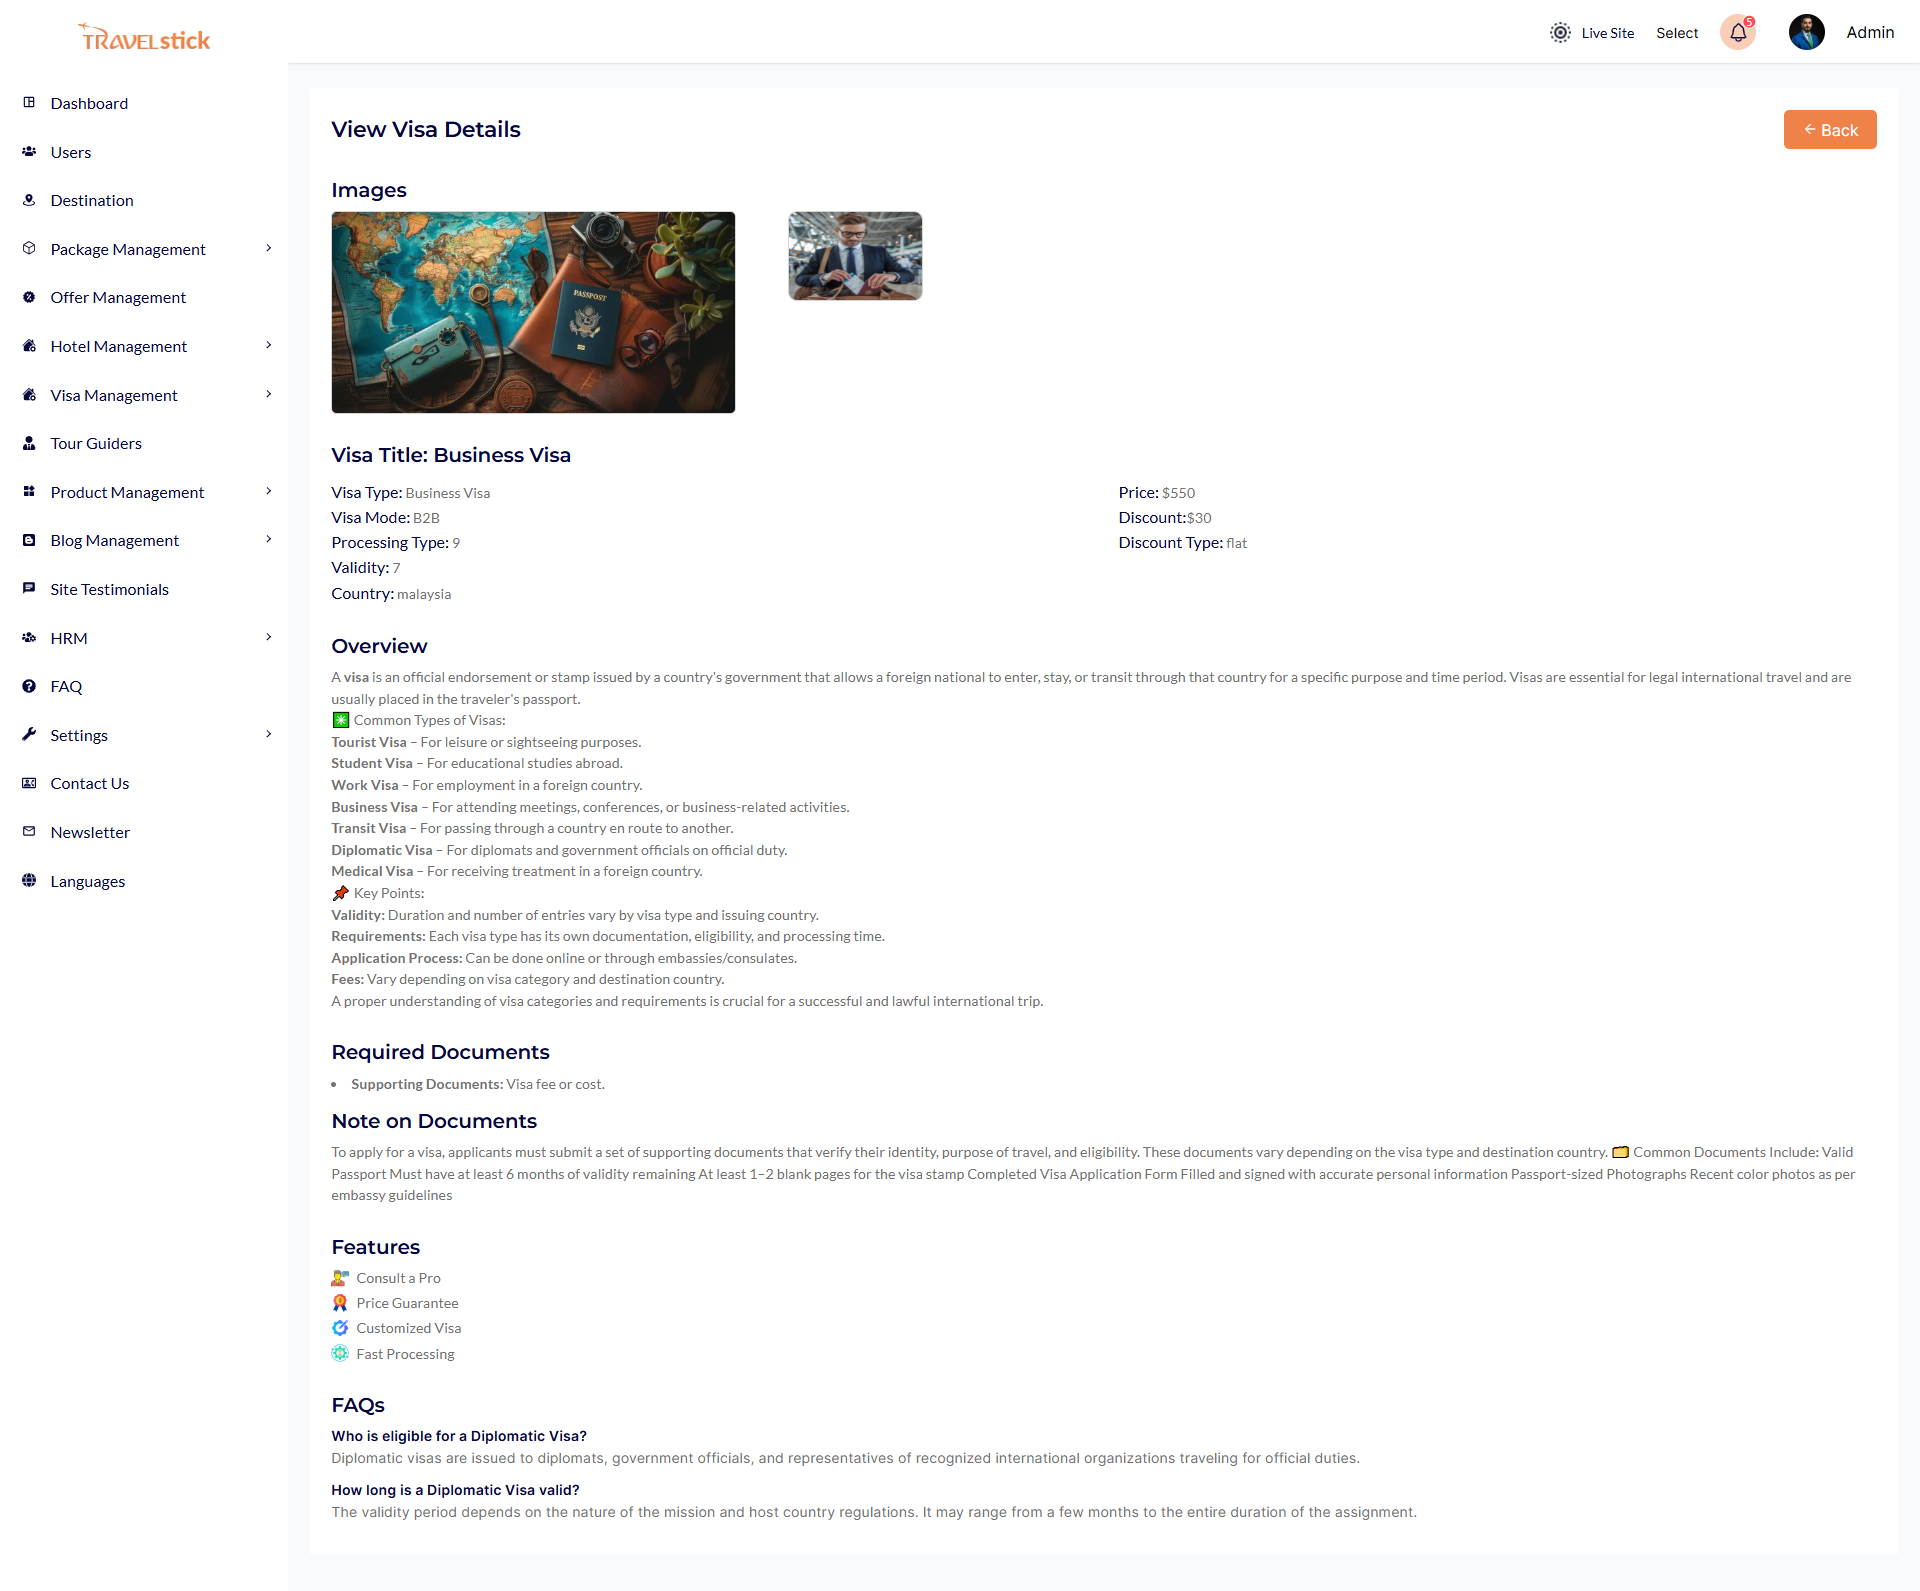1920x1591 pixels.
Task: Expand the Blog Management chevron
Action: click(268, 539)
